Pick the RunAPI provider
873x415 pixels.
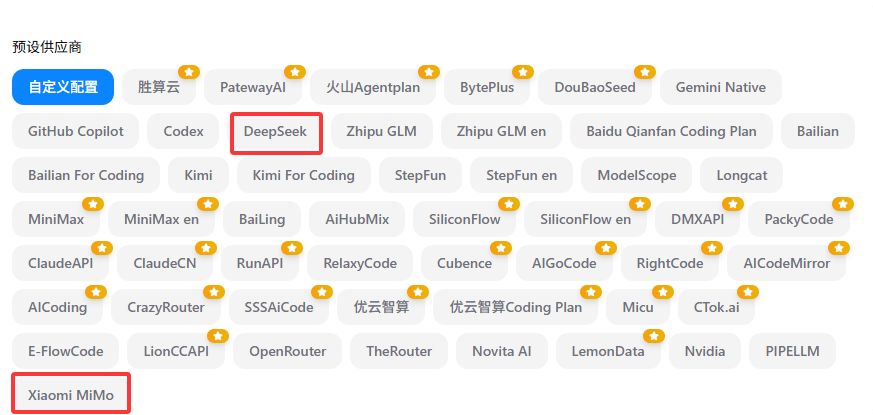[x=259, y=263]
